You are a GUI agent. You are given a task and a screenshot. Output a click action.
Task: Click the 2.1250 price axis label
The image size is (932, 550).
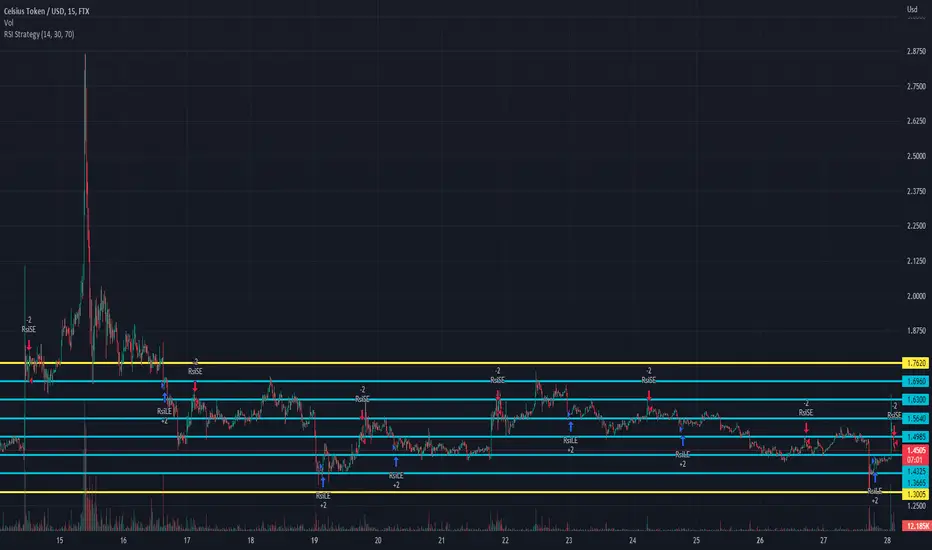916,261
